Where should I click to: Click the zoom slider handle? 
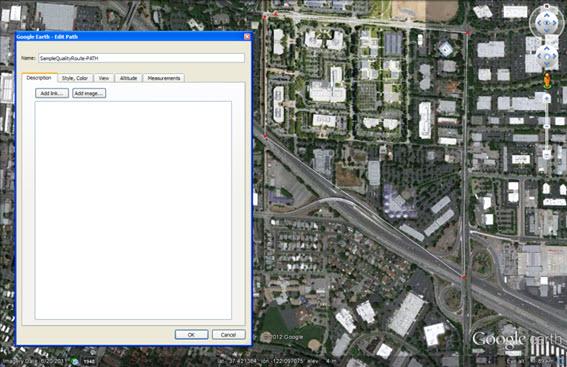546,126
